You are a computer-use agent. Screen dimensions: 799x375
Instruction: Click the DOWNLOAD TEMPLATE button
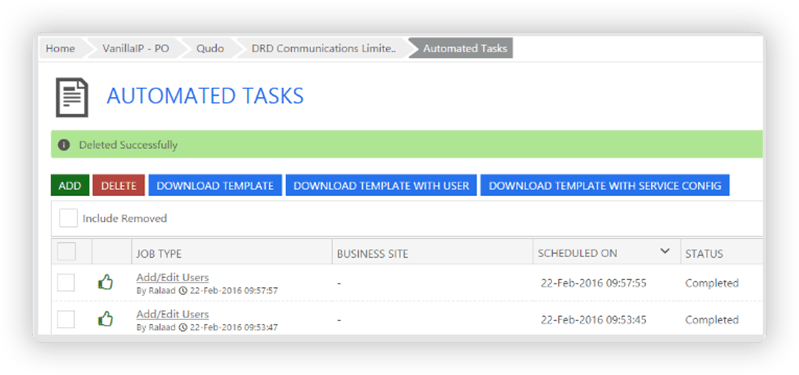point(215,185)
